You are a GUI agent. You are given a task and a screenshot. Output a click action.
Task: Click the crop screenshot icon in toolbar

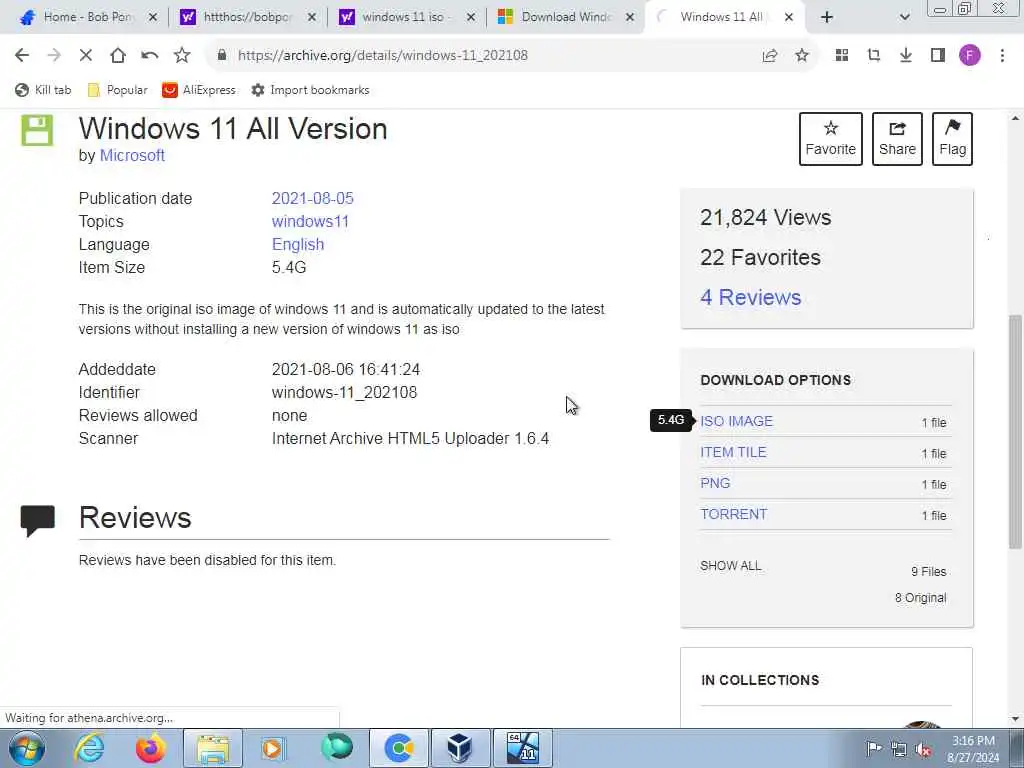point(874,56)
